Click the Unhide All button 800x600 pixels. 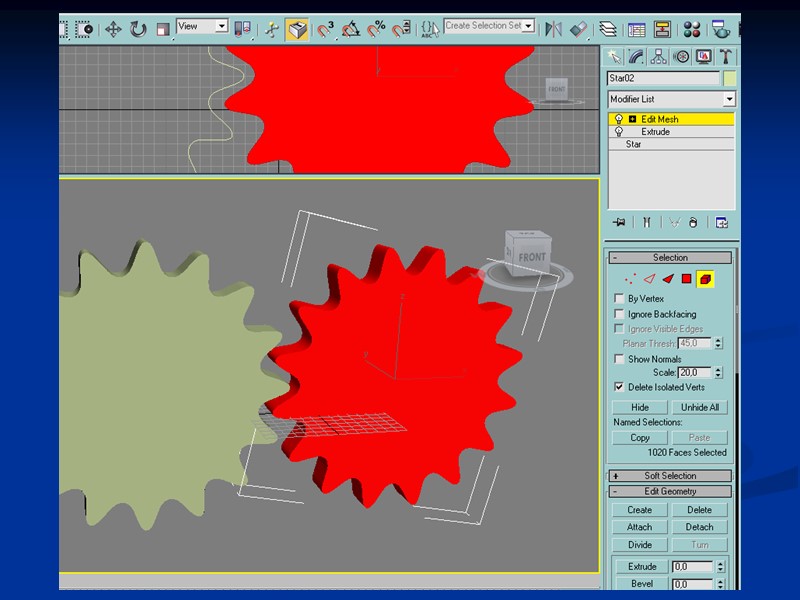click(x=700, y=407)
